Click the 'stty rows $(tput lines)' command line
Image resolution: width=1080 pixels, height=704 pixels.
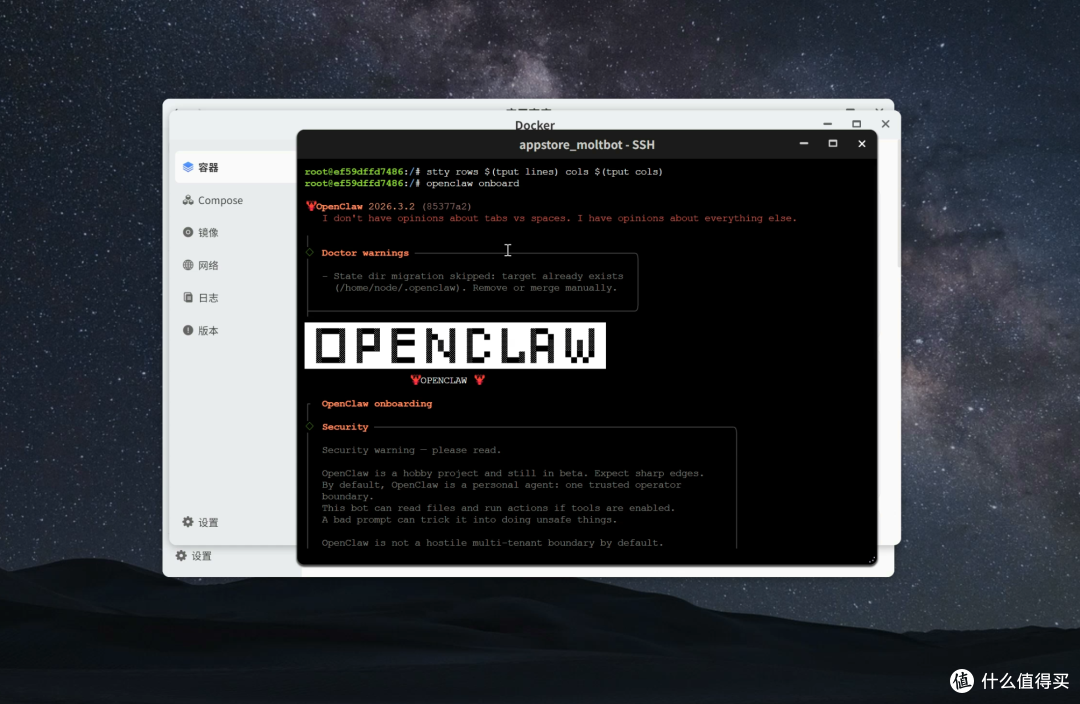pos(484,172)
